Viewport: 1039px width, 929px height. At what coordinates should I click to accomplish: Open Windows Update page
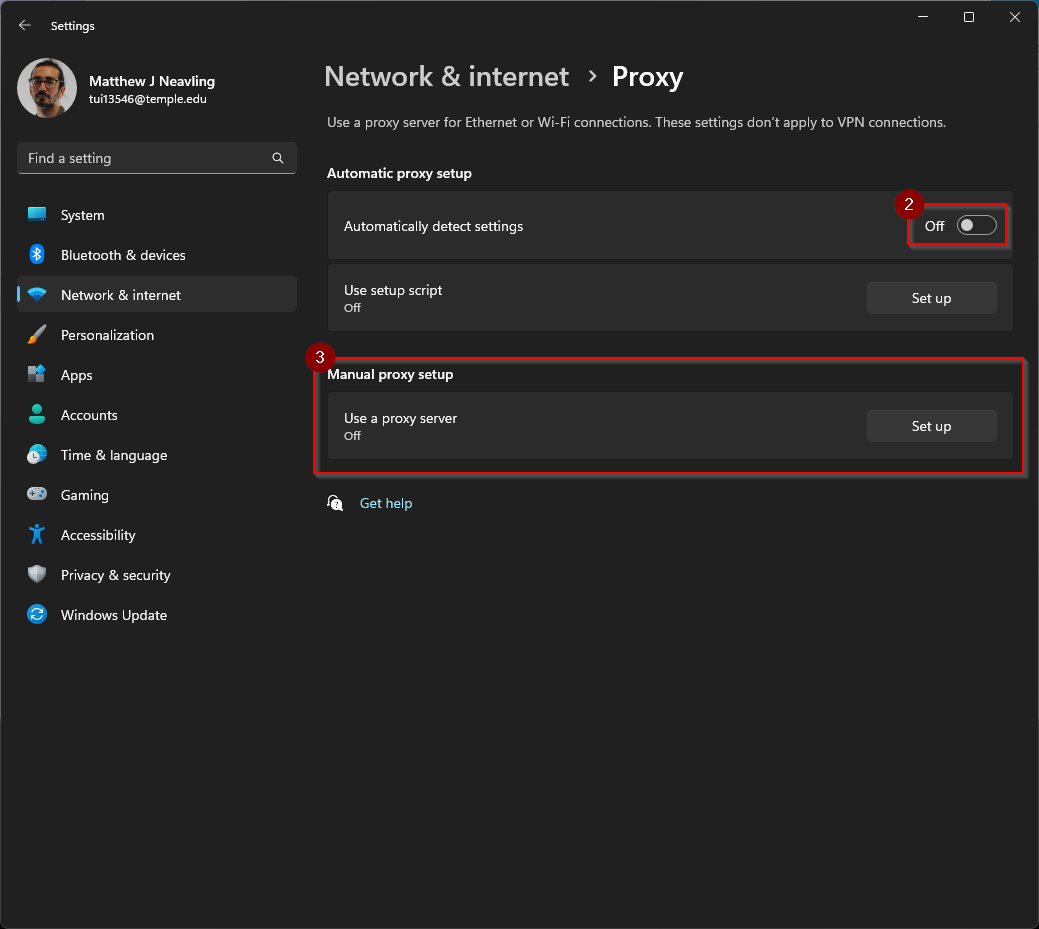point(156,615)
